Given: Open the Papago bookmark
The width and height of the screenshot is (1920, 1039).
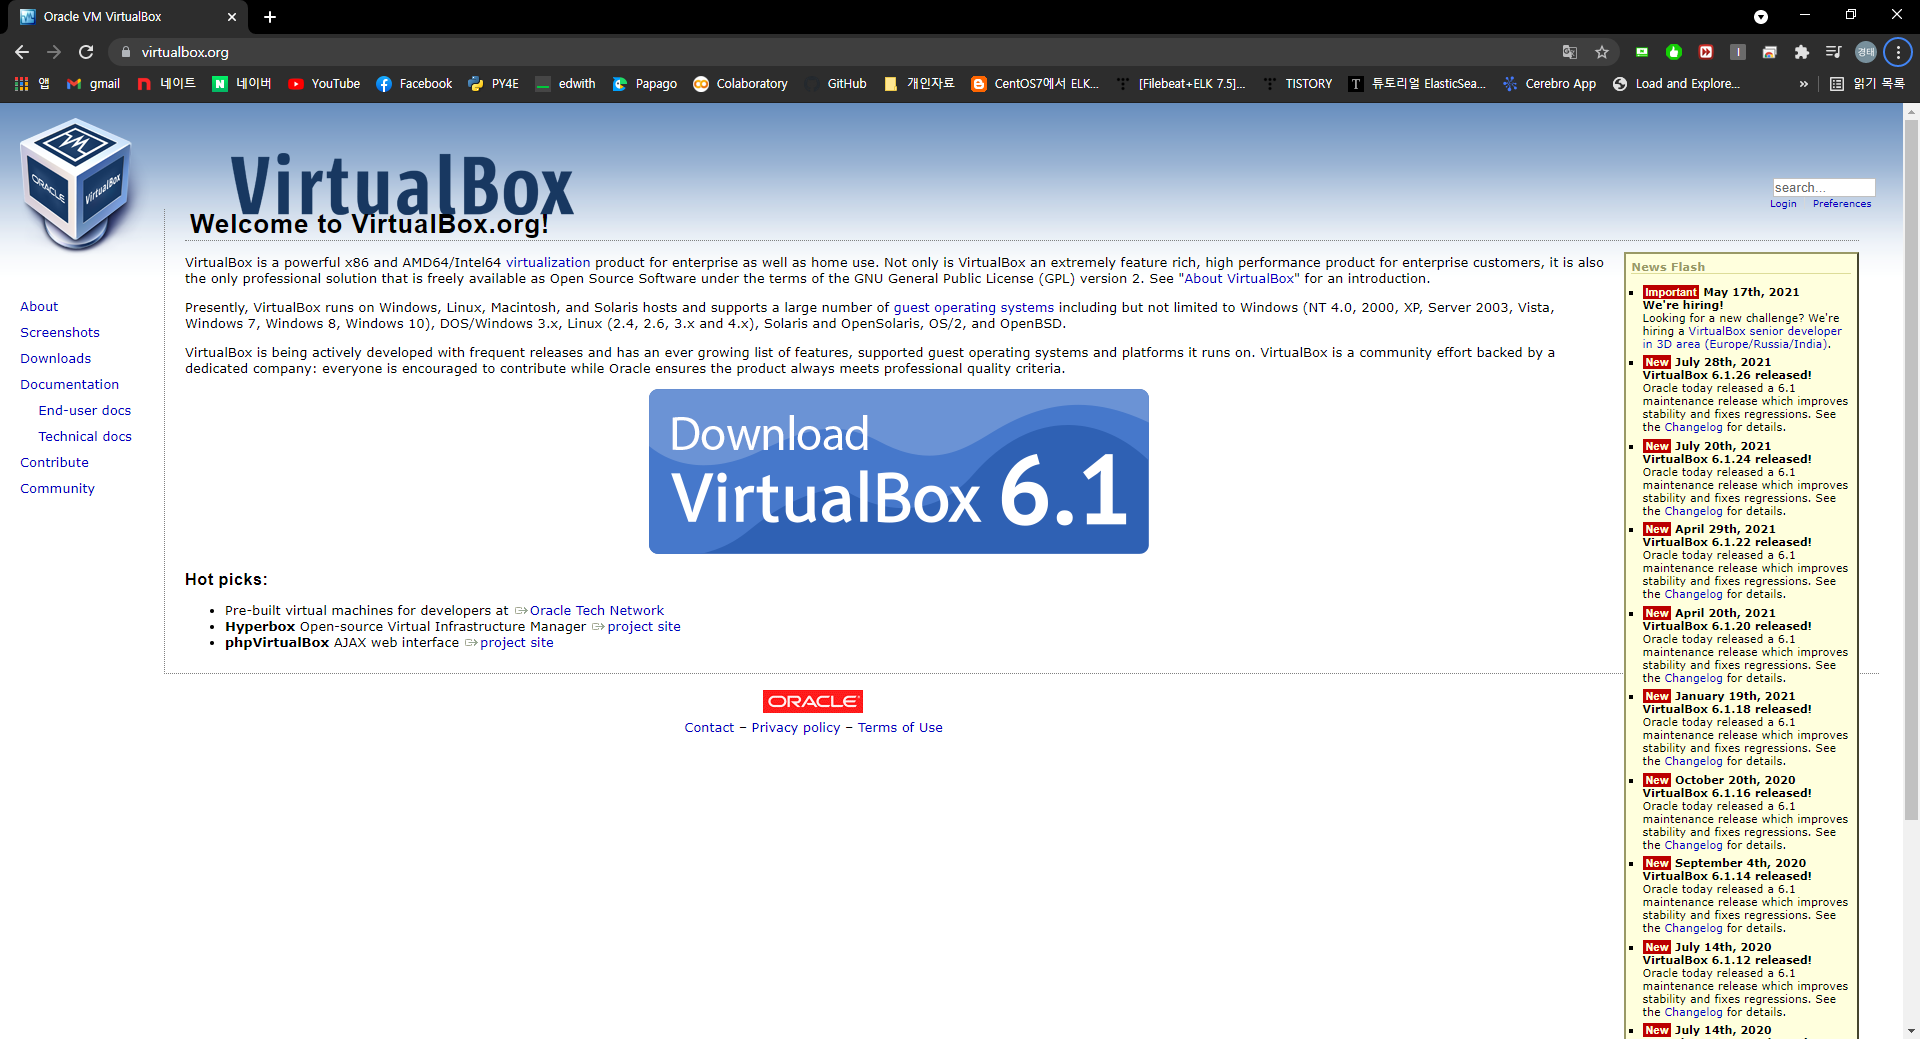Looking at the screenshot, I should click(645, 84).
